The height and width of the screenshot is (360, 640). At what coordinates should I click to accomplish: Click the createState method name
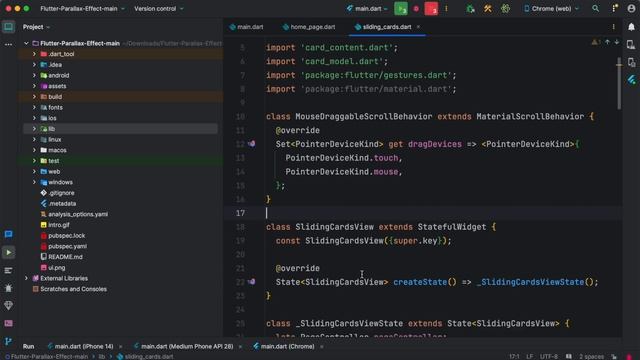(x=420, y=282)
